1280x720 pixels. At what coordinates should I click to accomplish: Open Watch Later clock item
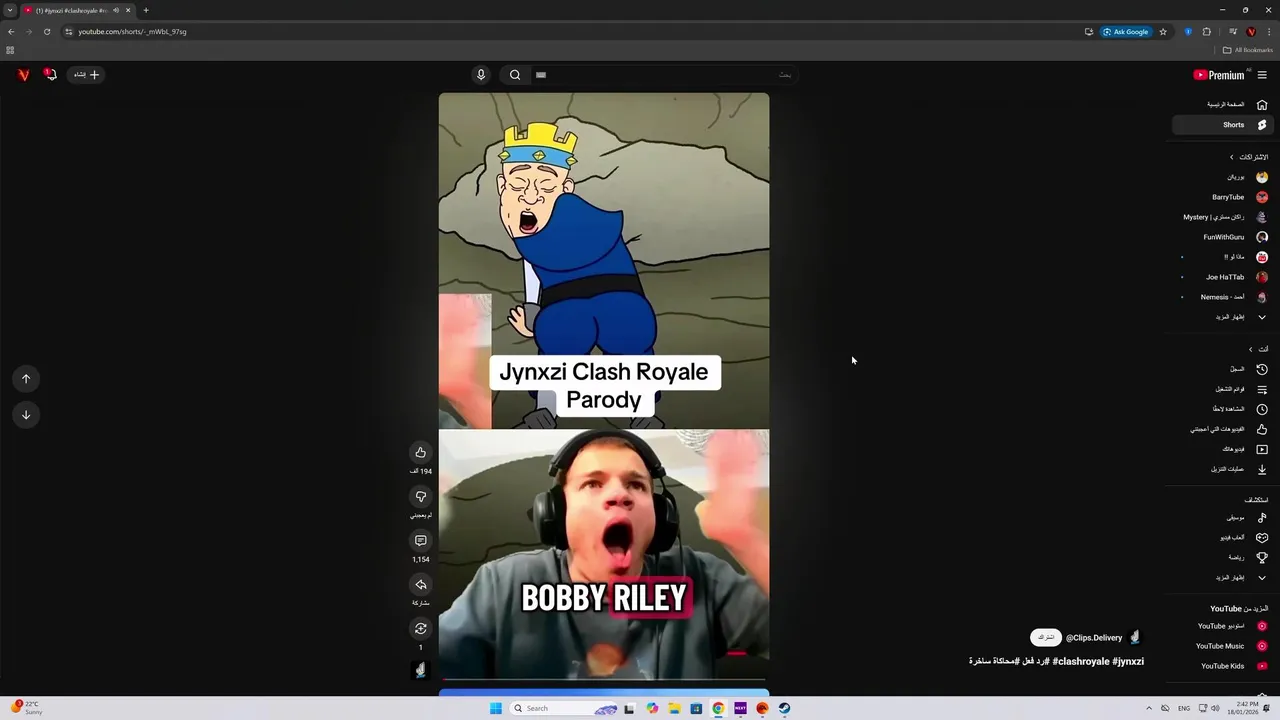1222,409
